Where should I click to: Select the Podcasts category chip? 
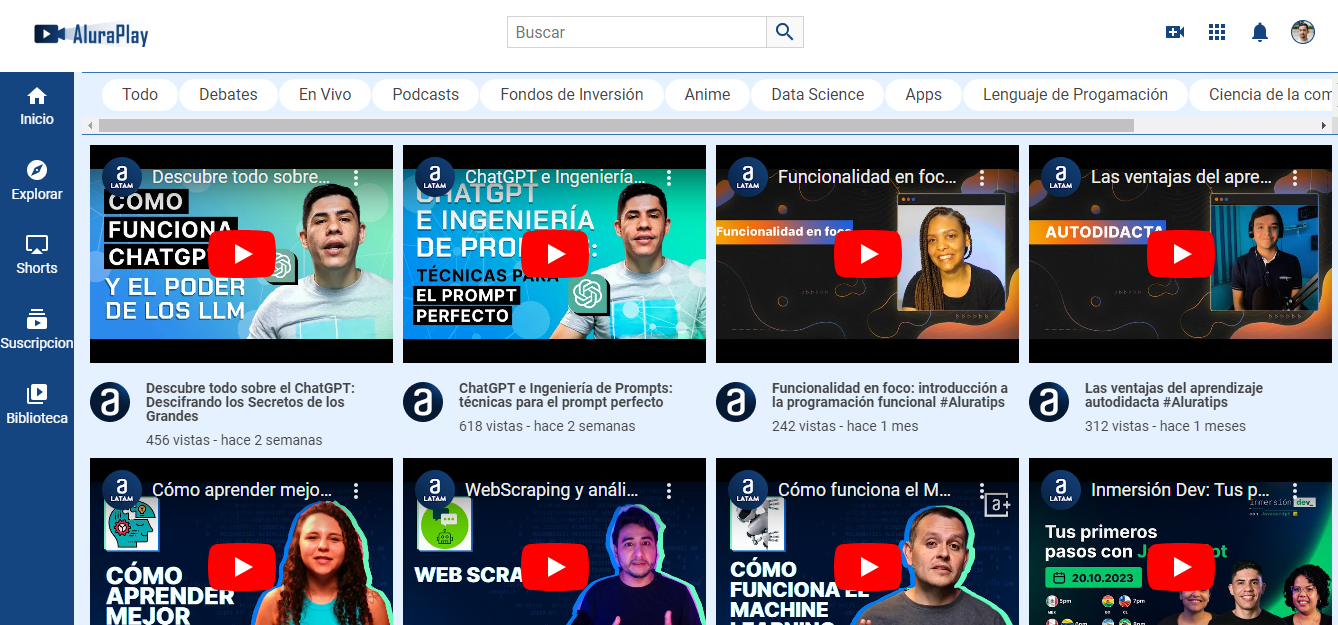[426, 94]
